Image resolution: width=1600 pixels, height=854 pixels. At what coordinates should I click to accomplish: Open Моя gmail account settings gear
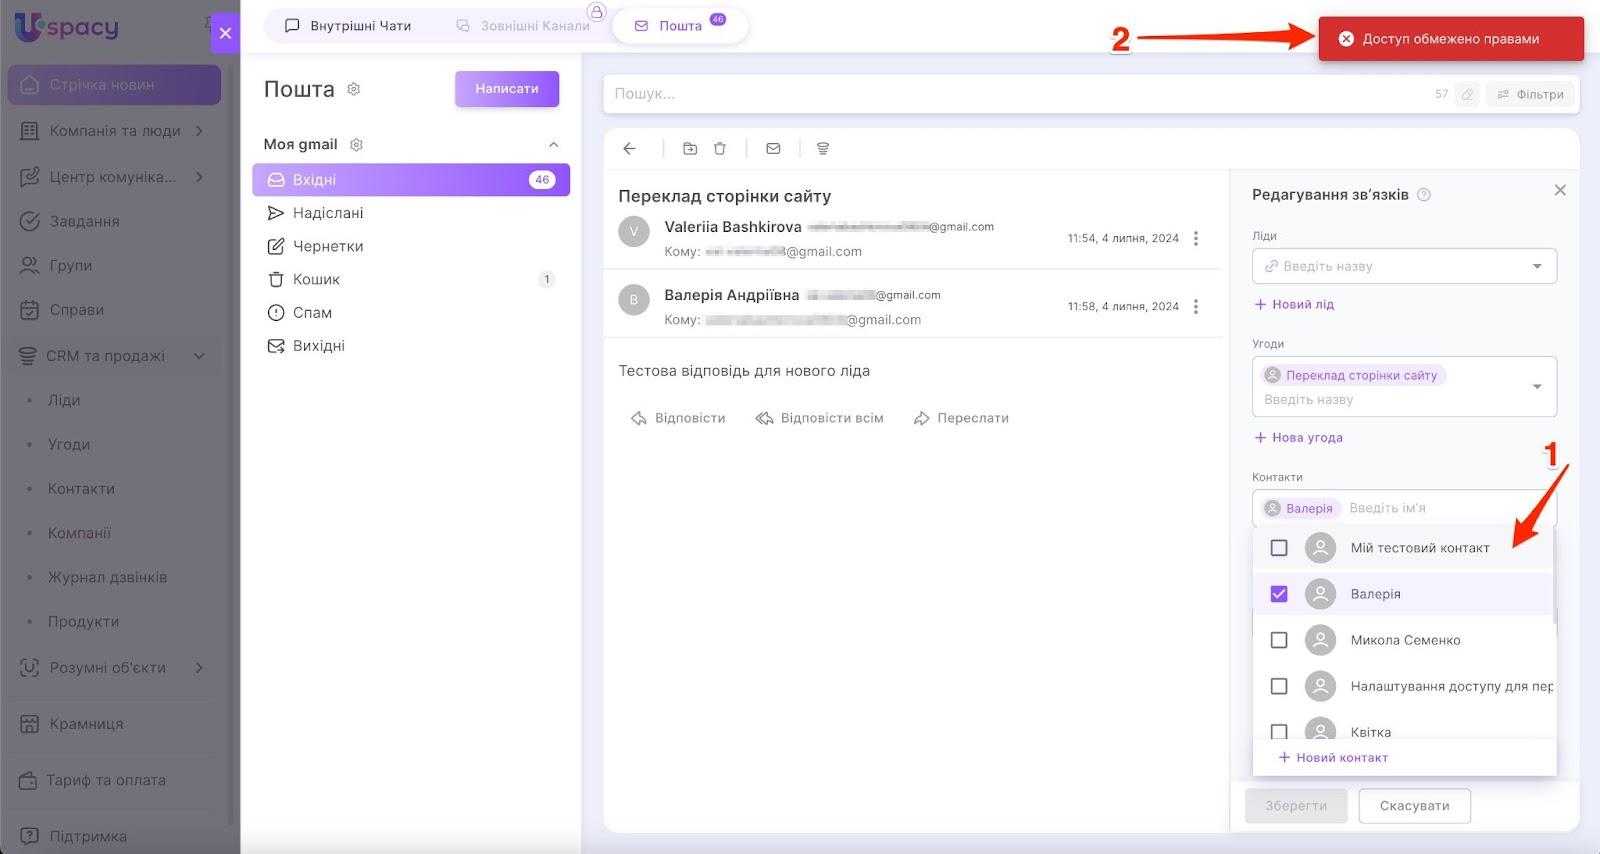click(356, 145)
